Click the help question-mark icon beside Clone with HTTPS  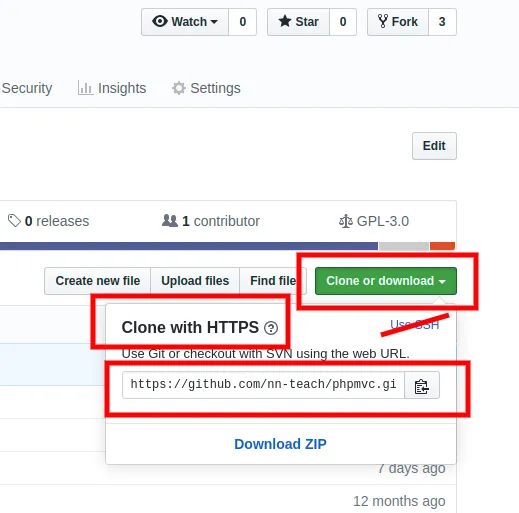click(x=271, y=328)
